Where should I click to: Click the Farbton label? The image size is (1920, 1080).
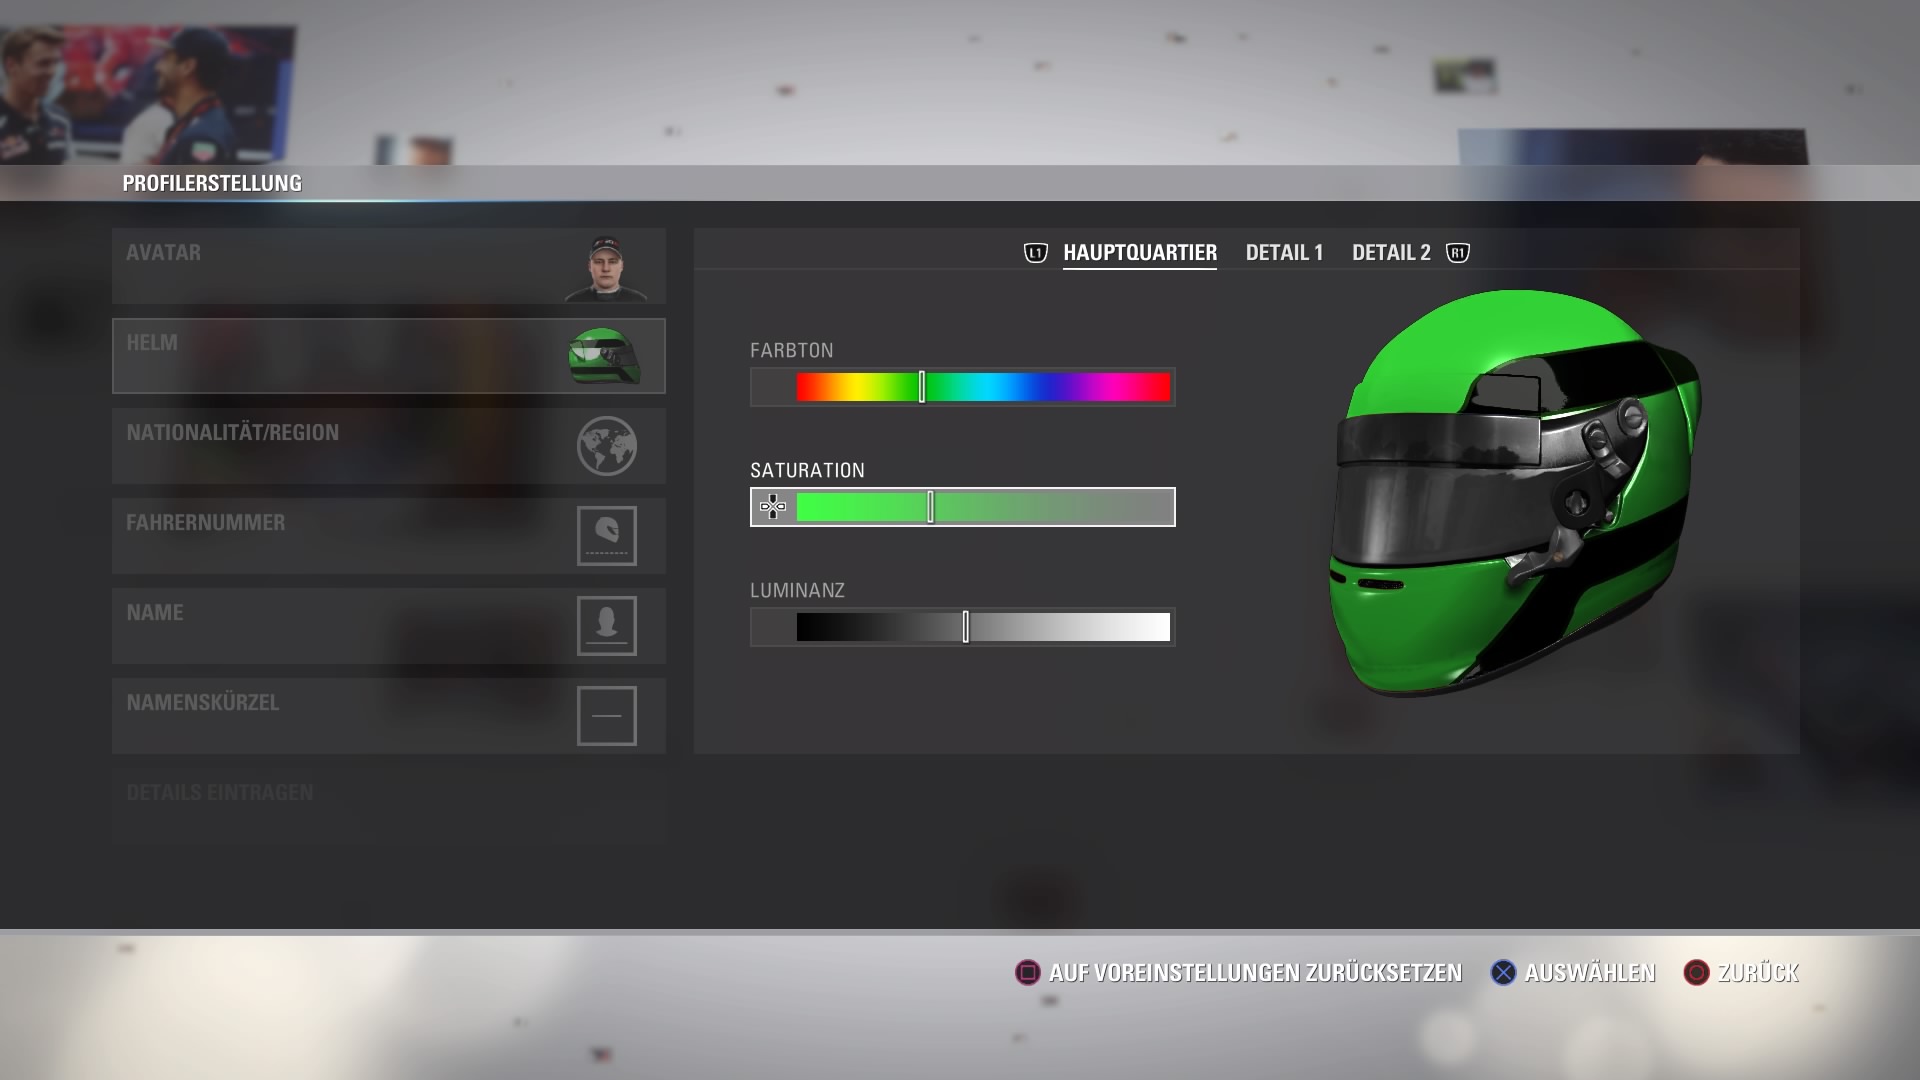[x=792, y=351]
